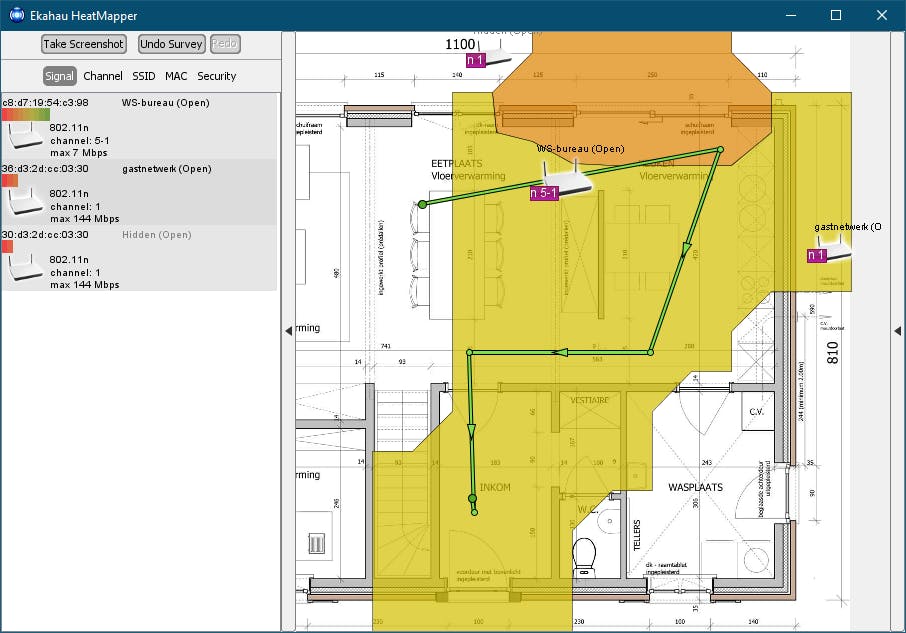906x633 pixels.
Task: Click the router icon for WS-bureau in list
Action: pos(25,136)
